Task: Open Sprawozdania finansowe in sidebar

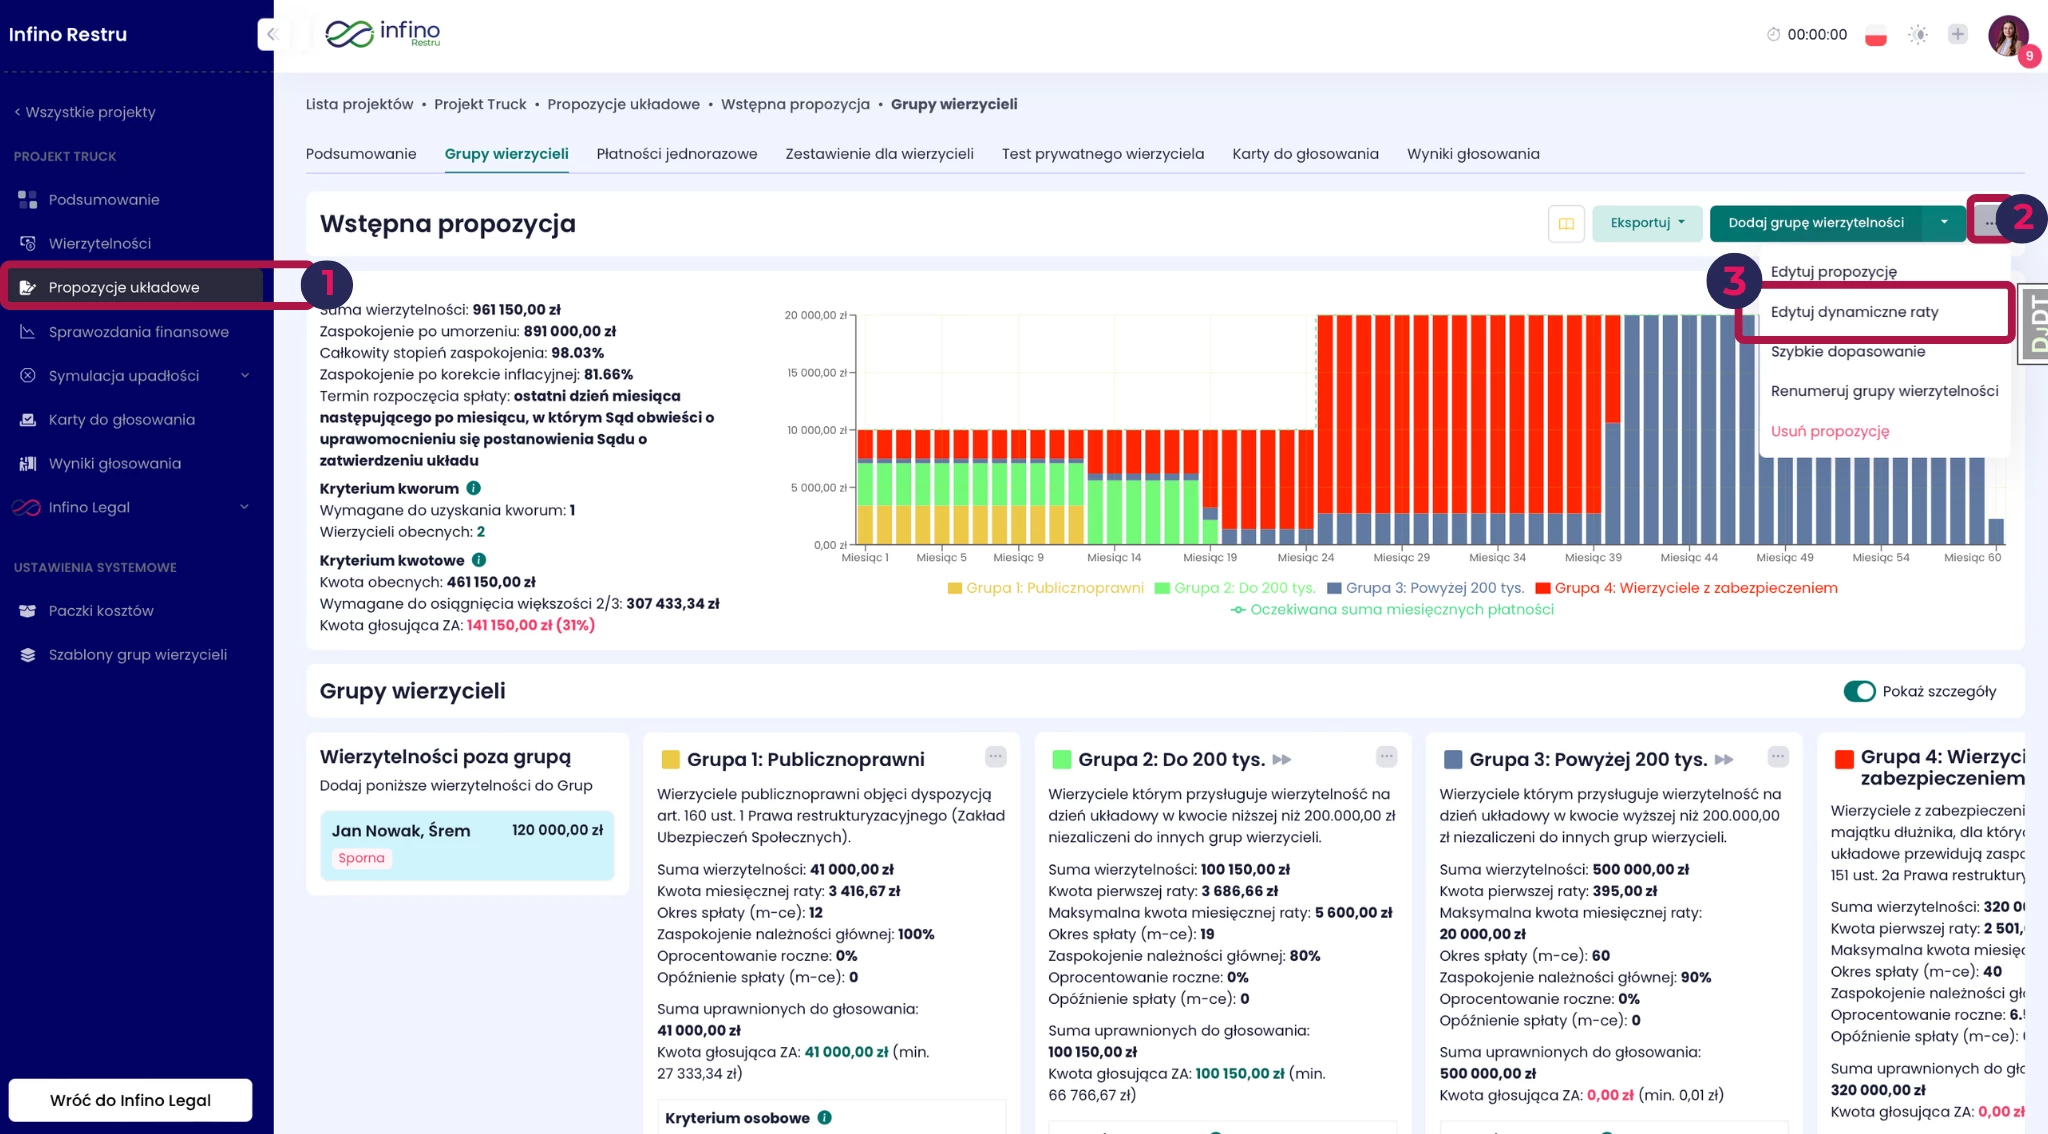Action: 138,332
